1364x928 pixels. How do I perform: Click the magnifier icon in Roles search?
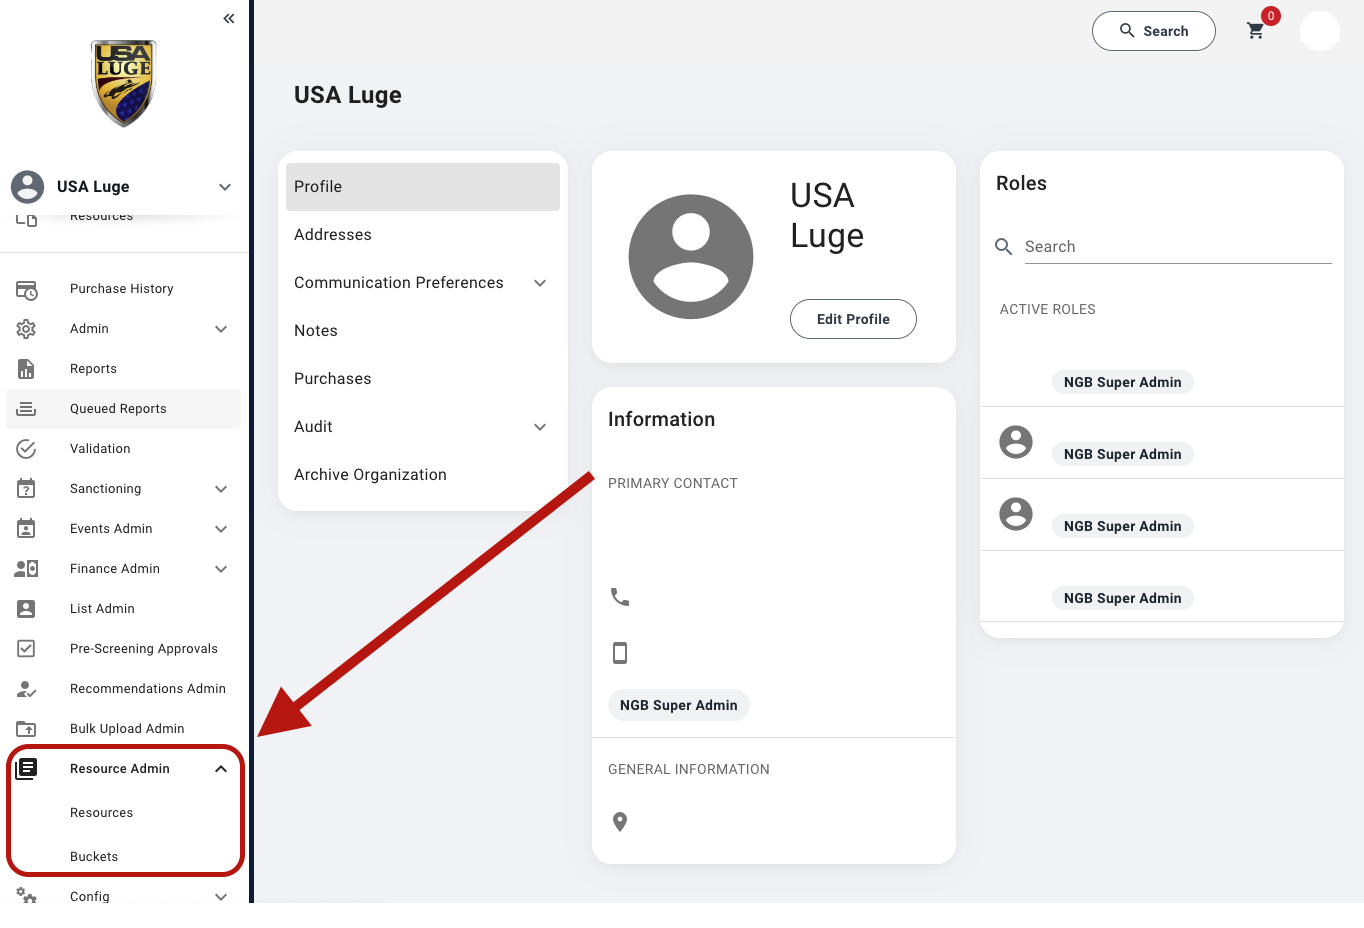[1004, 246]
